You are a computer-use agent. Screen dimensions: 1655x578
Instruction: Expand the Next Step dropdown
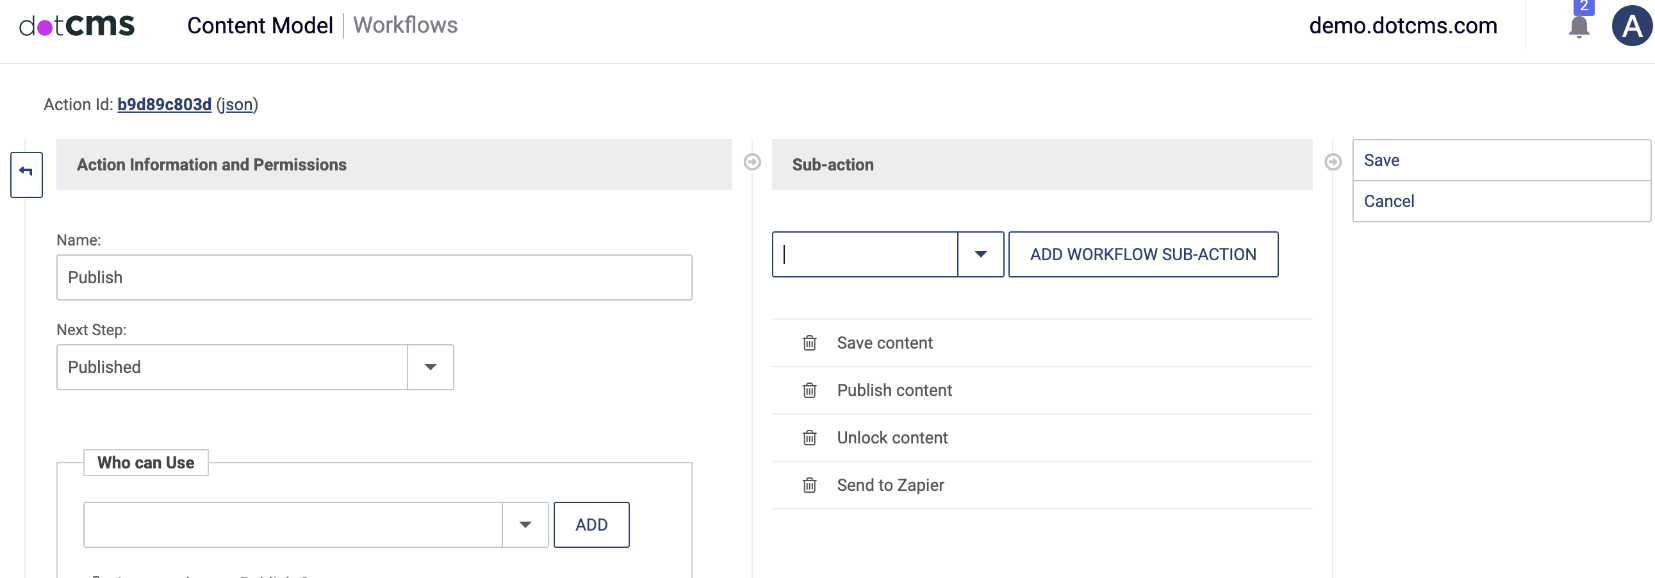click(x=430, y=367)
